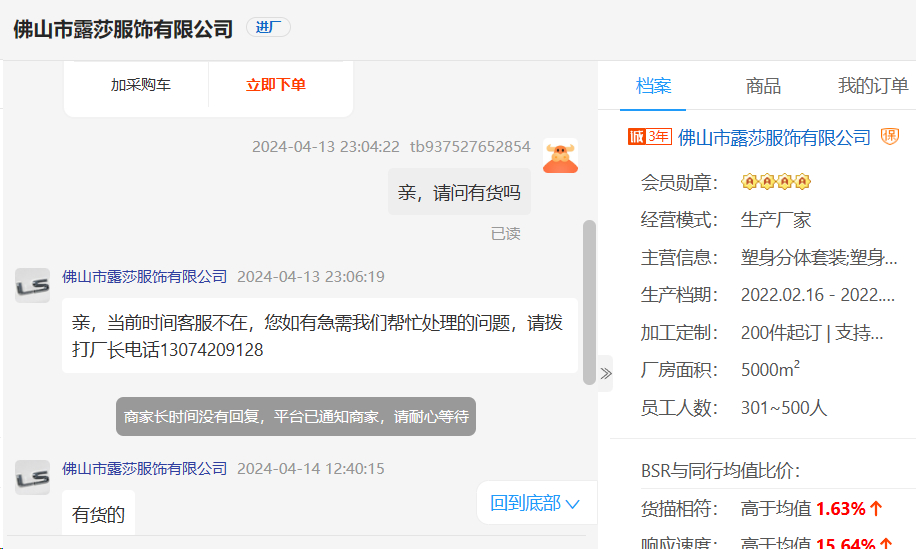Viewport: 916px width, 549px height.
Task: Switch to the 商品 tab
Action: click(763, 86)
